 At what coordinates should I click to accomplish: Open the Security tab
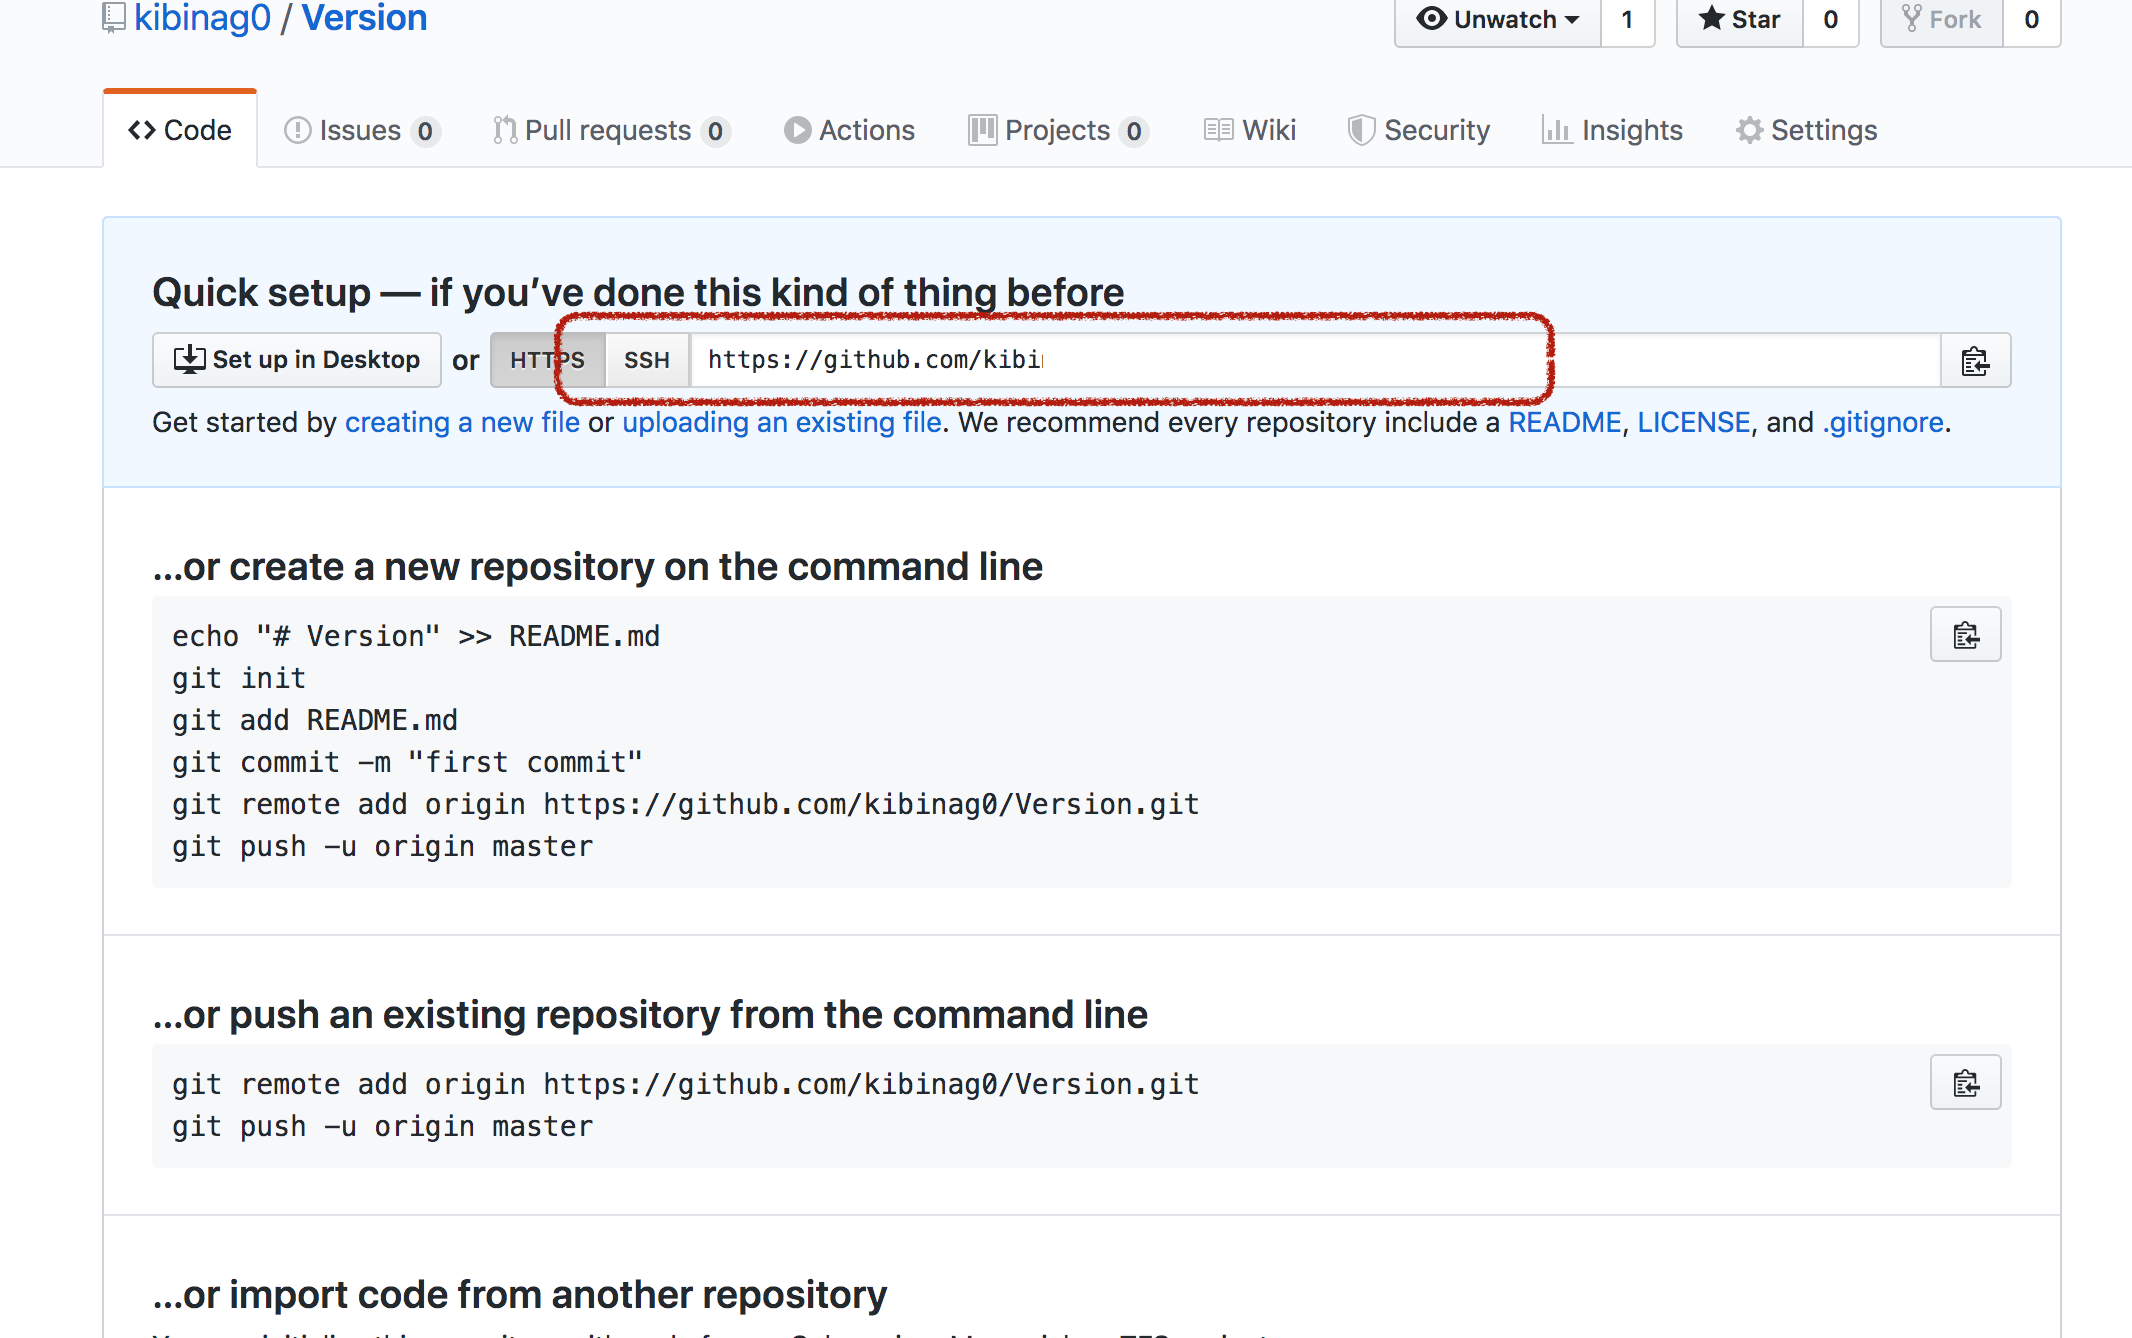[x=1419, y=130]
